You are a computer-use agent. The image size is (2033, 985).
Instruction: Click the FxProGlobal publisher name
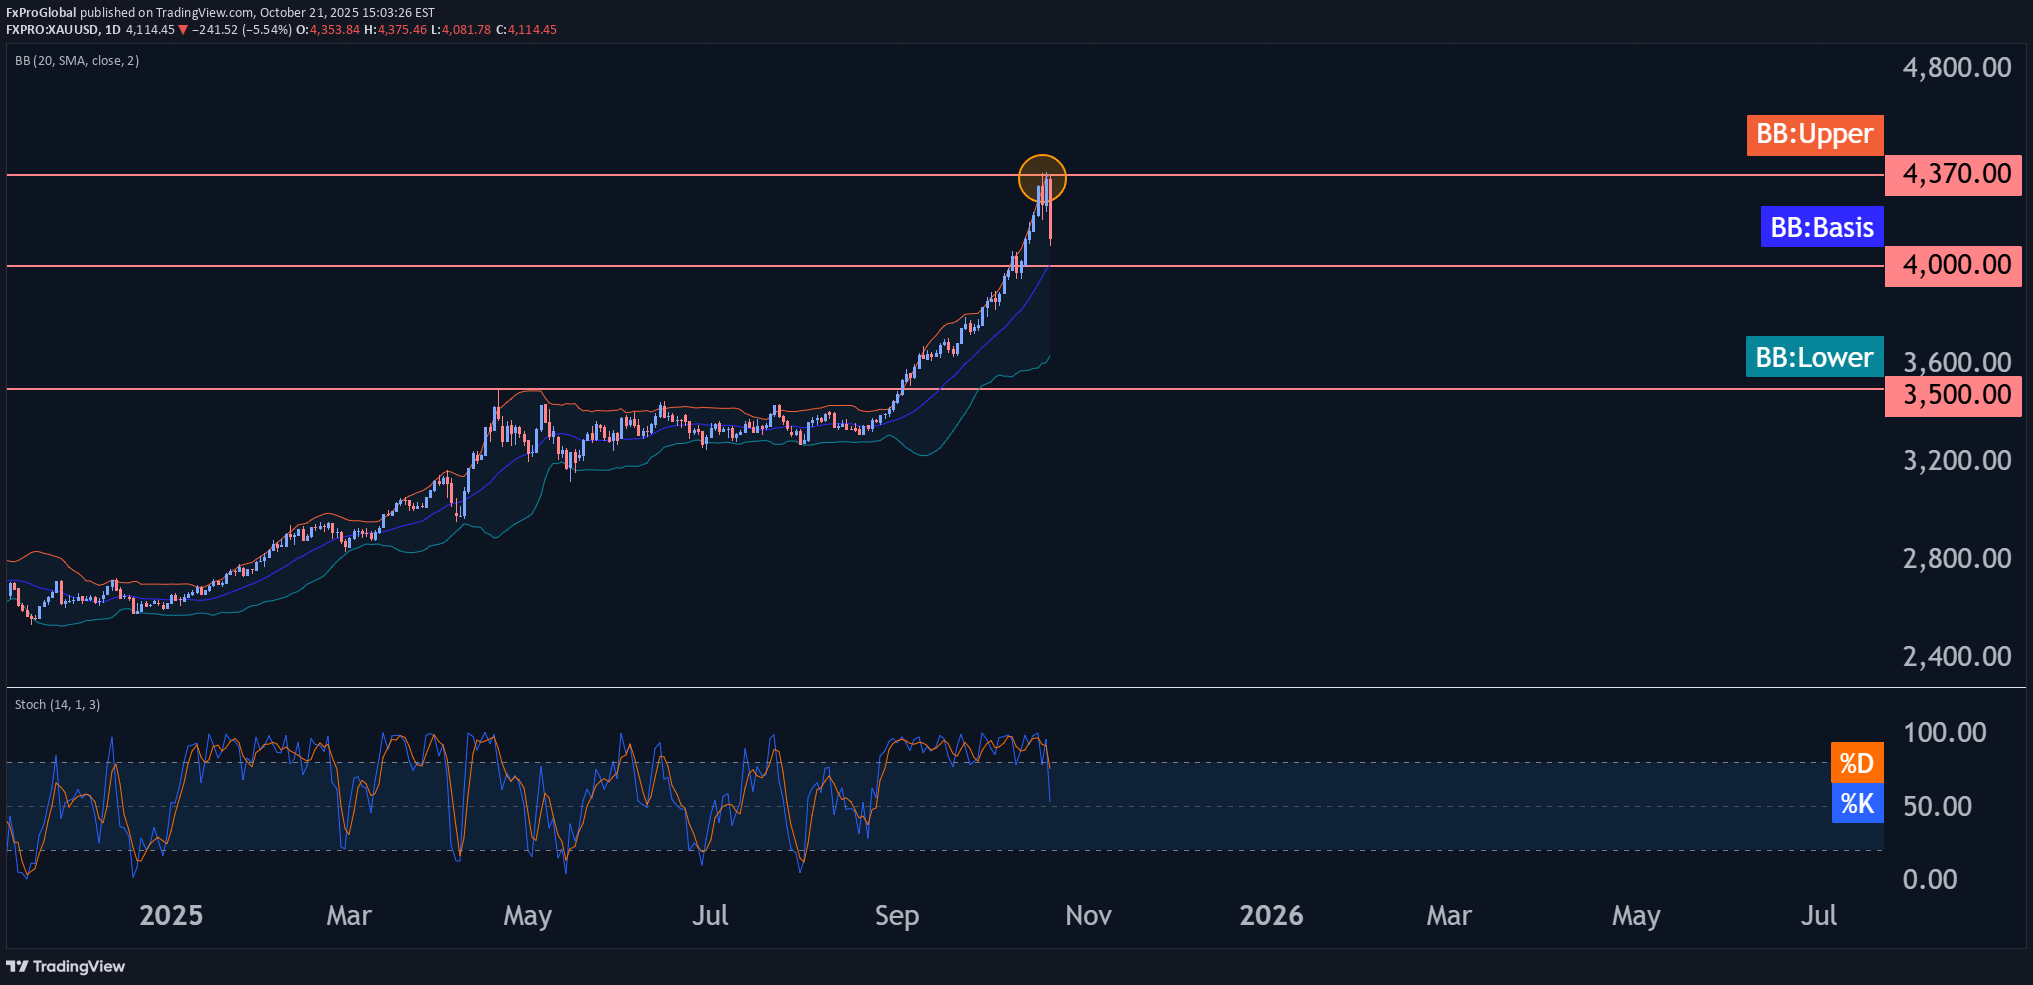click(41, 12)
